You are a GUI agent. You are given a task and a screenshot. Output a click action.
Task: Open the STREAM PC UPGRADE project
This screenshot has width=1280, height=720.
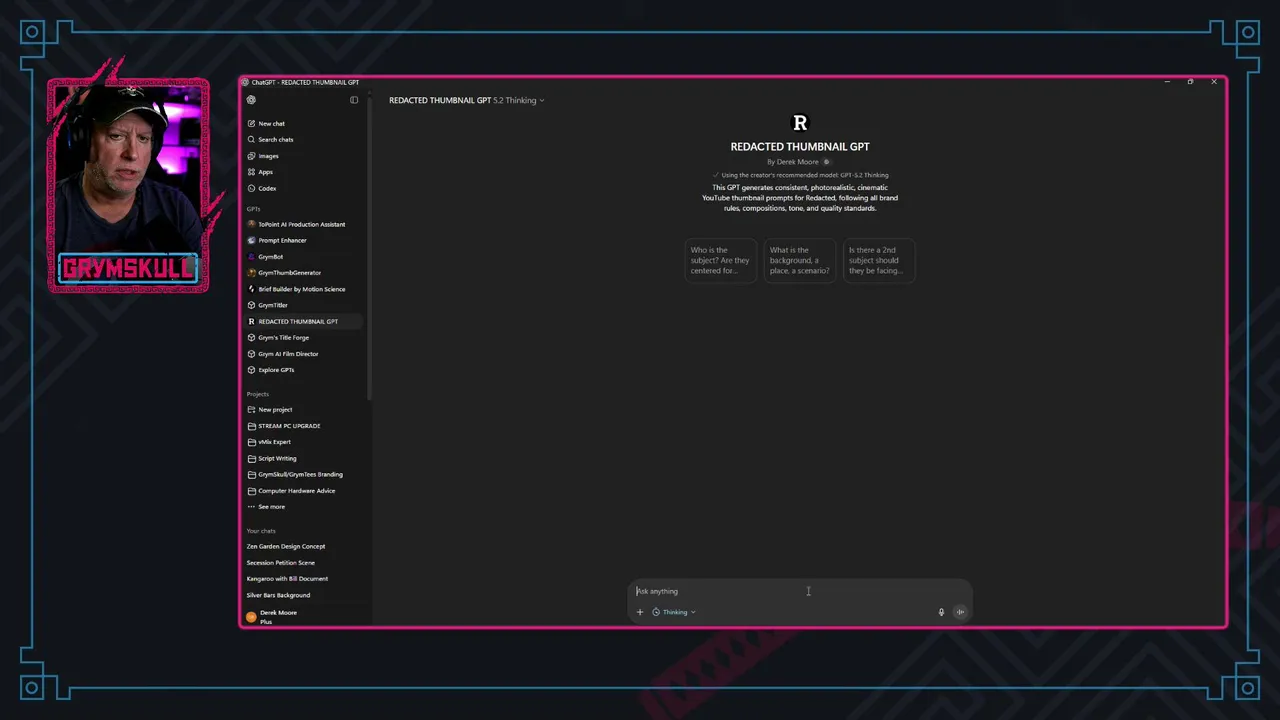pos(303,426)
